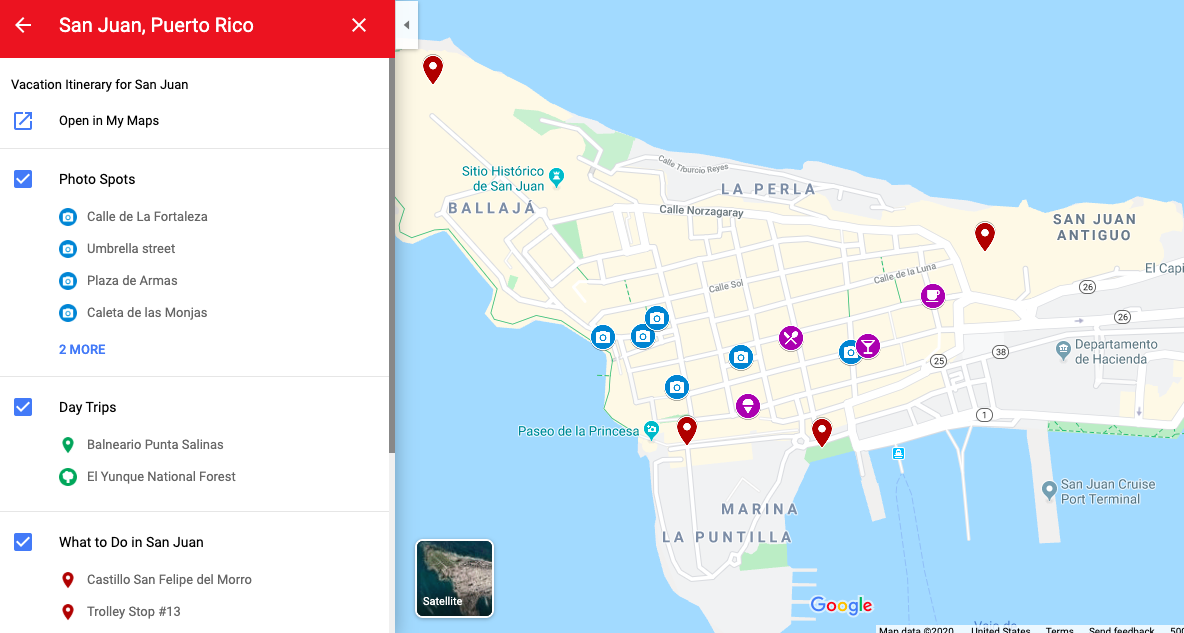Click the purple ice cream cone marker

[748, 406]
